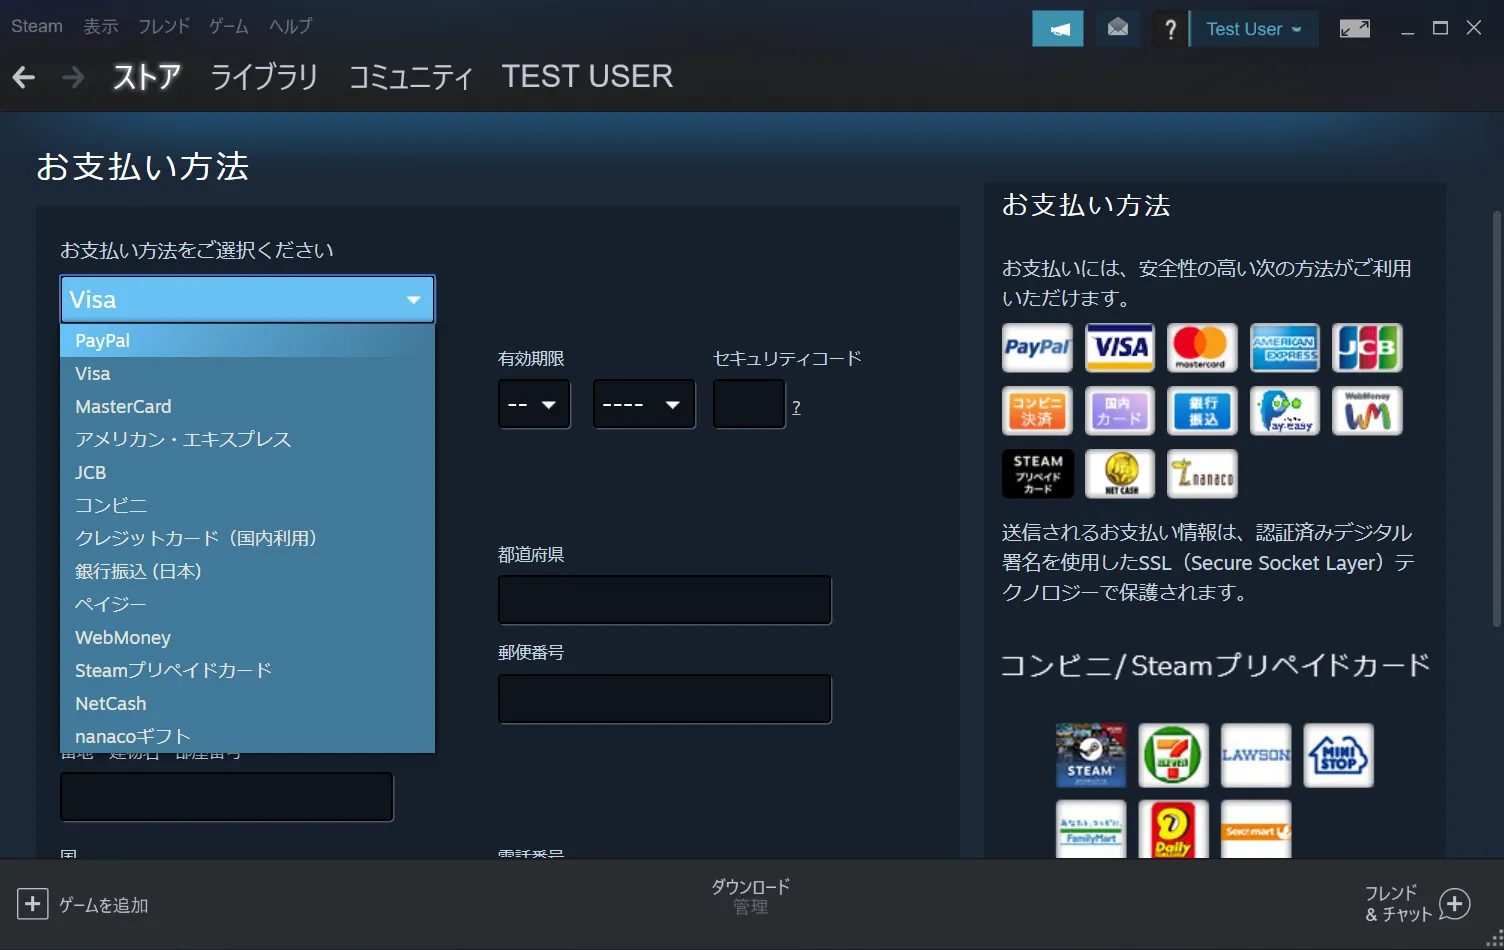1504x950 pixels.
Task: Click the forward navigation arrow
Action: pyautogui.click(x=73, y=77)
